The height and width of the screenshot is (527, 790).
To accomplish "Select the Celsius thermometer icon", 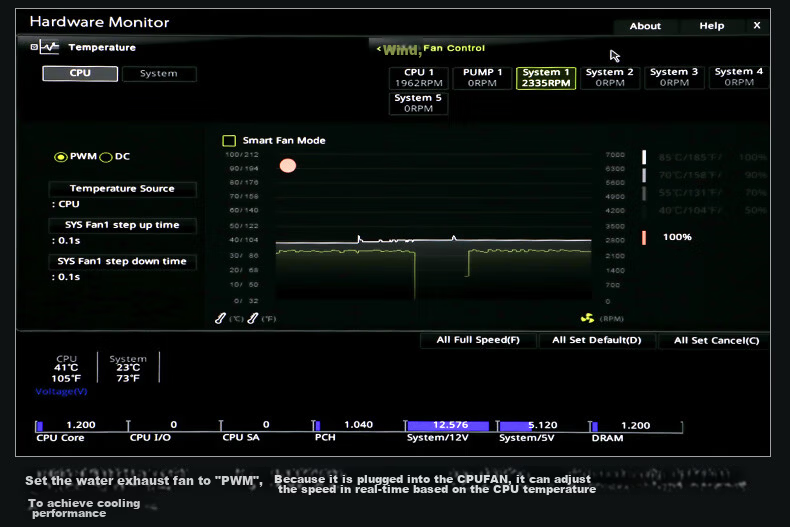I will (x=220, y=318).
